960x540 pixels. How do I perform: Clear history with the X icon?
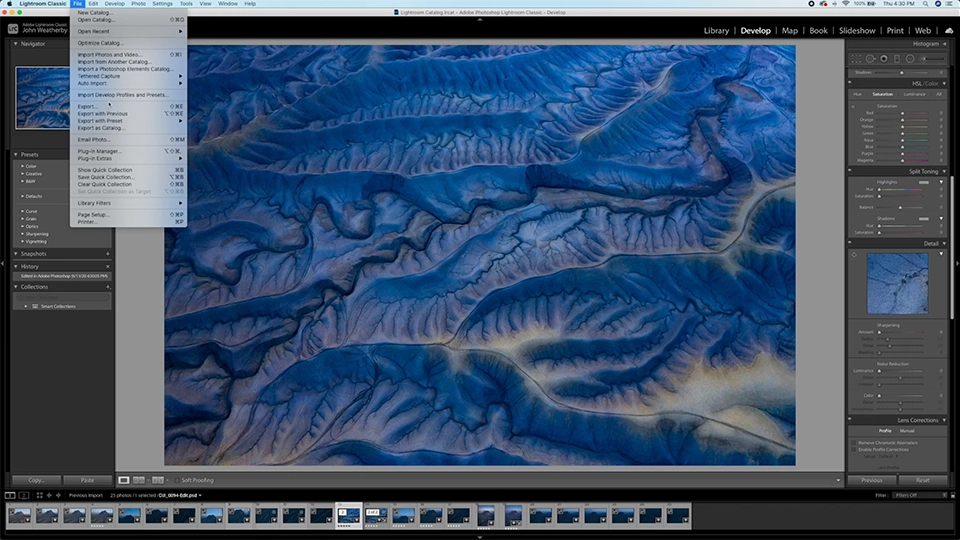[108, 266]
